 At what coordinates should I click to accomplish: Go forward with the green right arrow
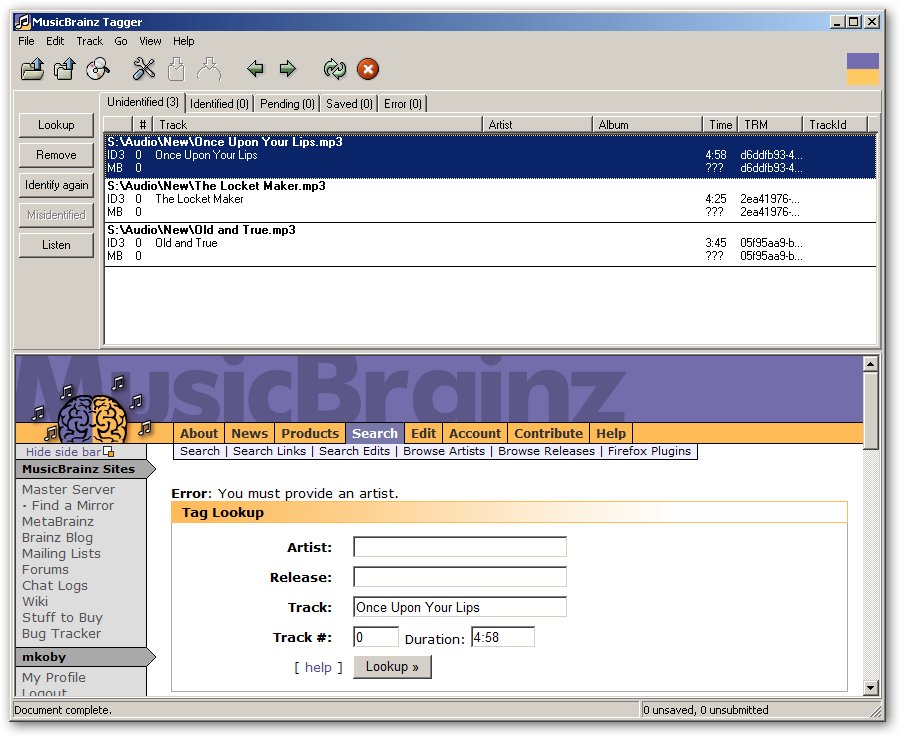pyautogui.click(x=288, y=69)
